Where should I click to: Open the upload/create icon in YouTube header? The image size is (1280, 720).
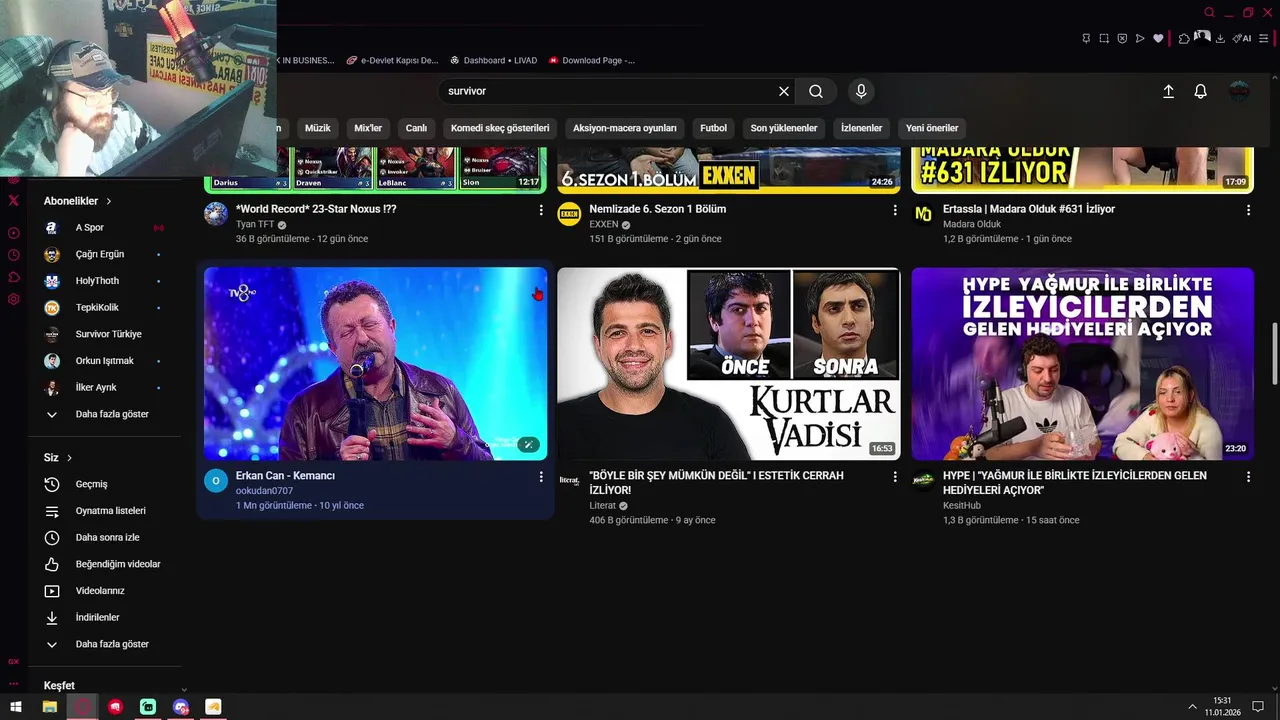tap(1168, 91)
